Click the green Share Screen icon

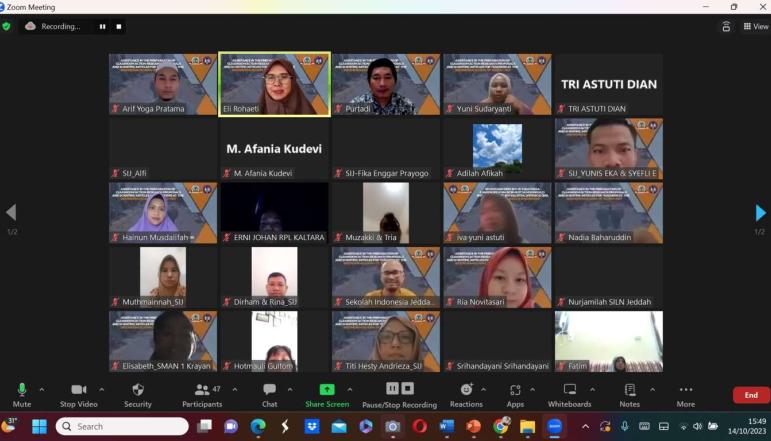[x=327, y=389]
